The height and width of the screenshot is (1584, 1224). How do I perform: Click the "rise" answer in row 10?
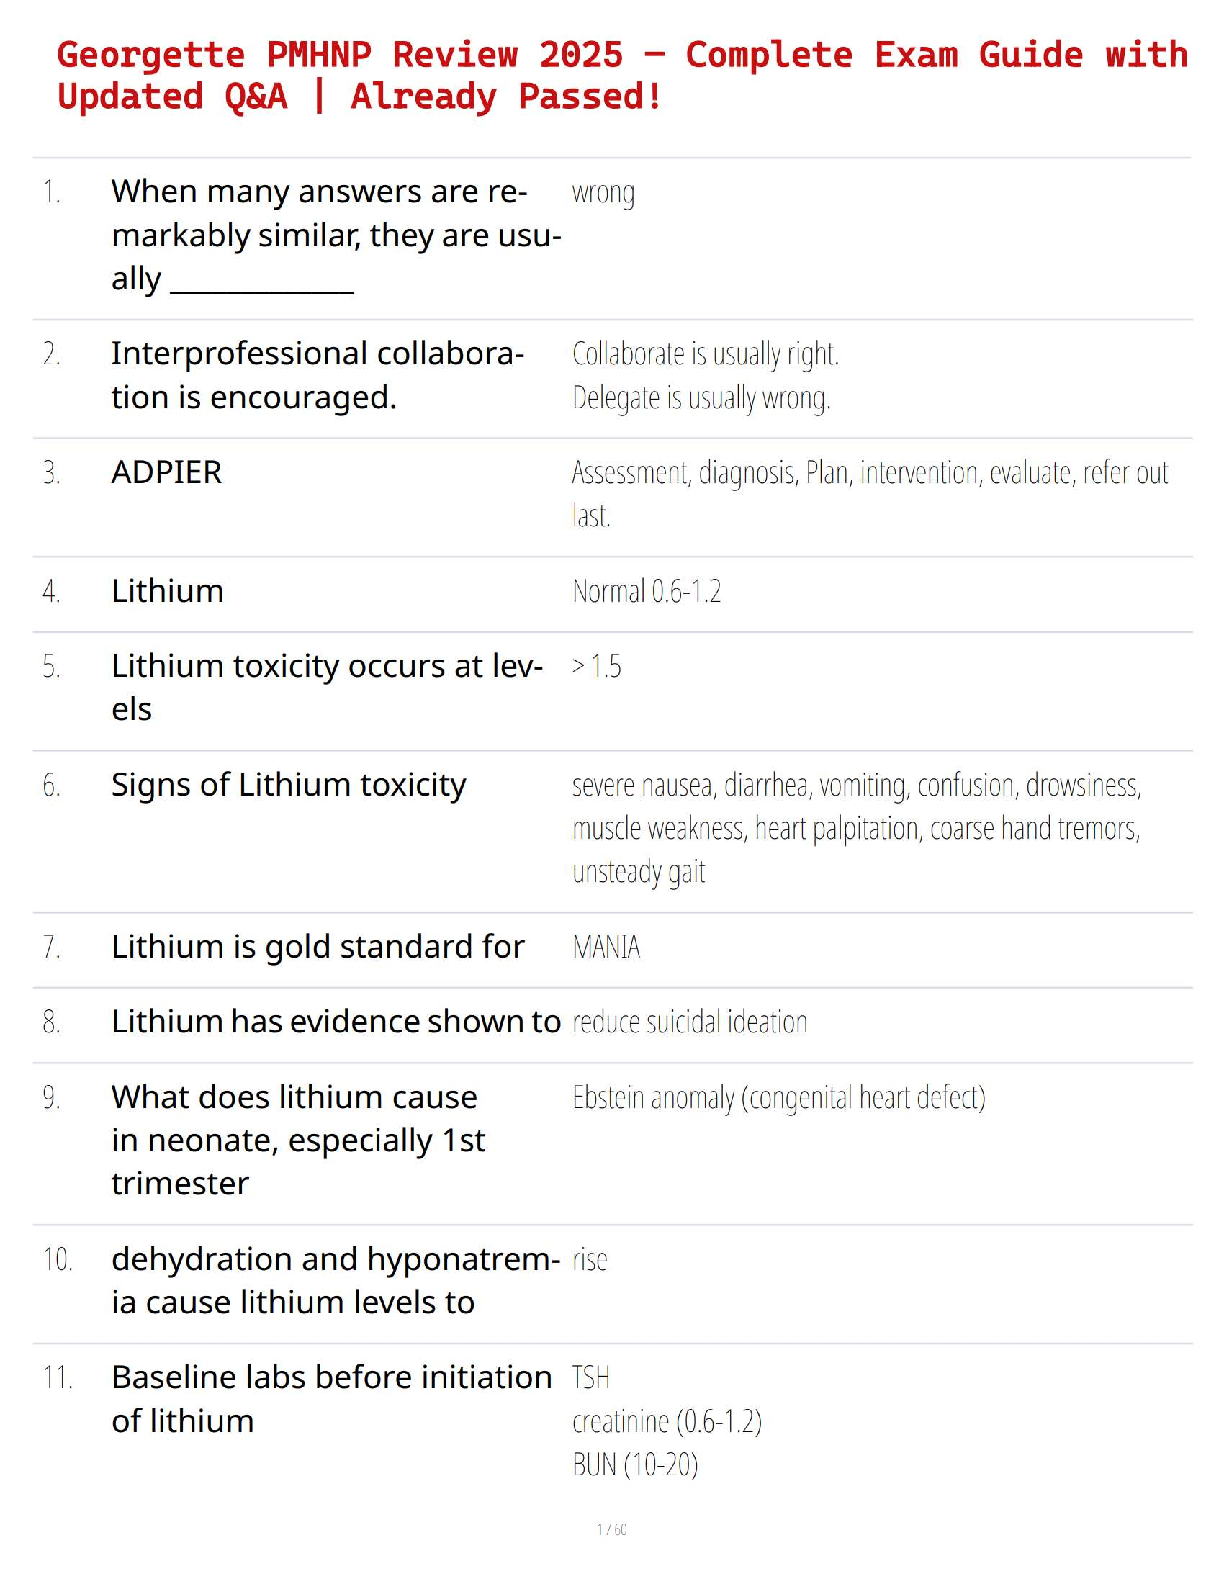pyautogui.click(x=589, y=1260)
